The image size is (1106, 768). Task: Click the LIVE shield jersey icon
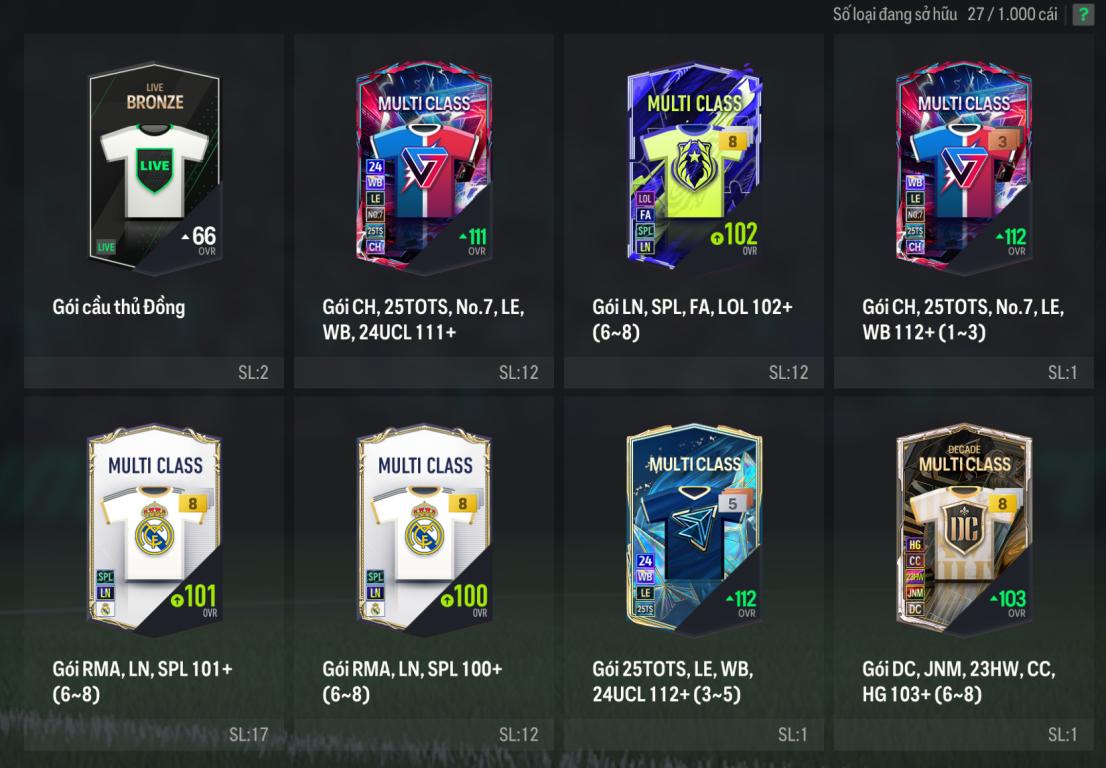tap(154, 170)
